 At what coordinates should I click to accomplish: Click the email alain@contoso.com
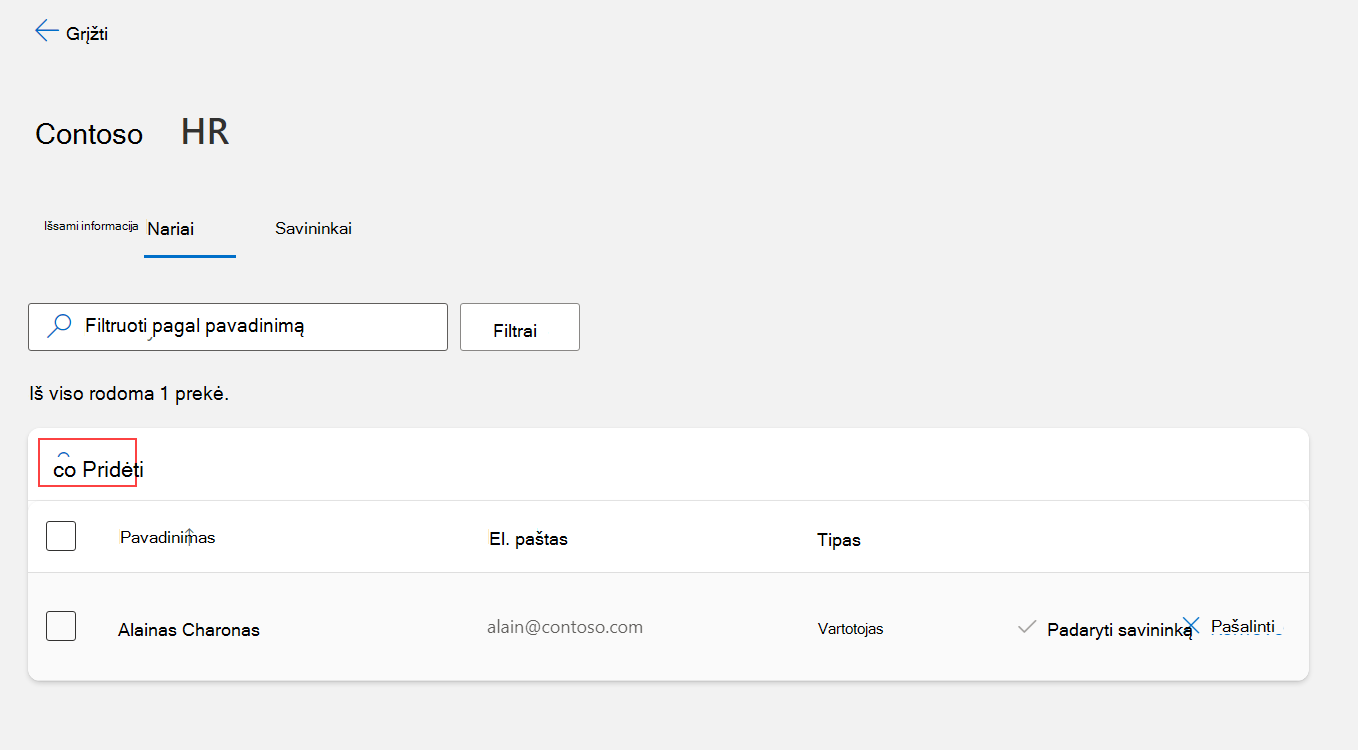click(565, 627)
